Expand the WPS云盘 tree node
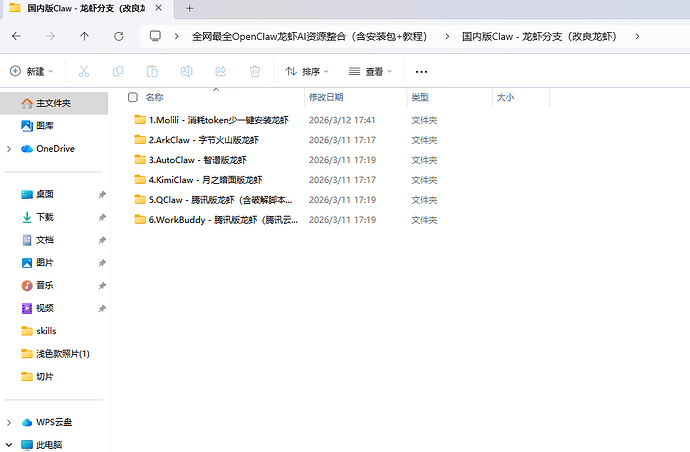The height and width of the screenshot is (452, 690). [9, 423]
